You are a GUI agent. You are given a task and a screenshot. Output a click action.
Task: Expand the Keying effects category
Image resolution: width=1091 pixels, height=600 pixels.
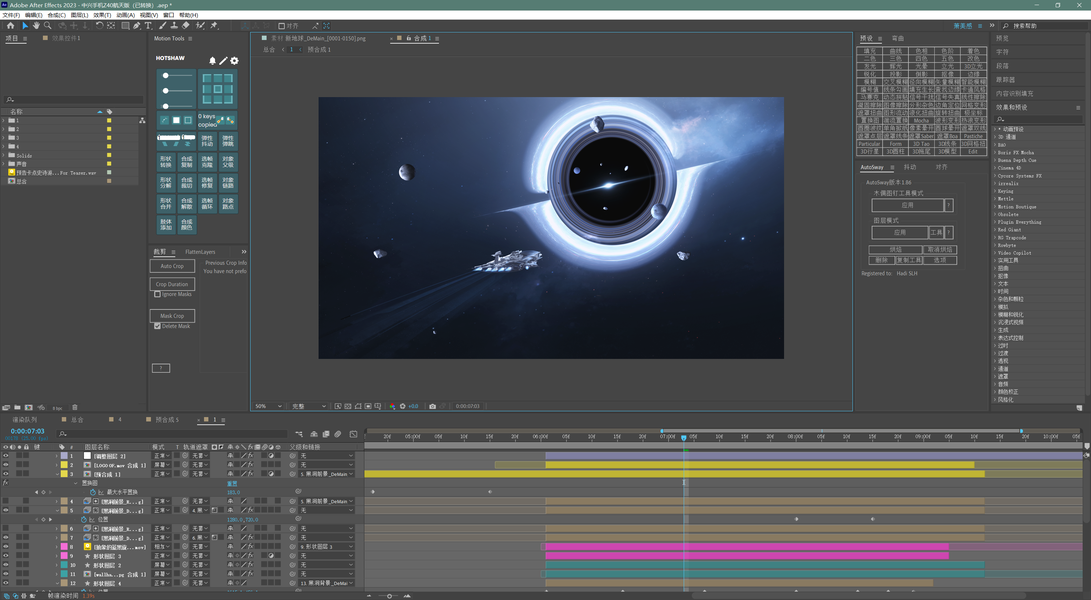tap(996, 191)
